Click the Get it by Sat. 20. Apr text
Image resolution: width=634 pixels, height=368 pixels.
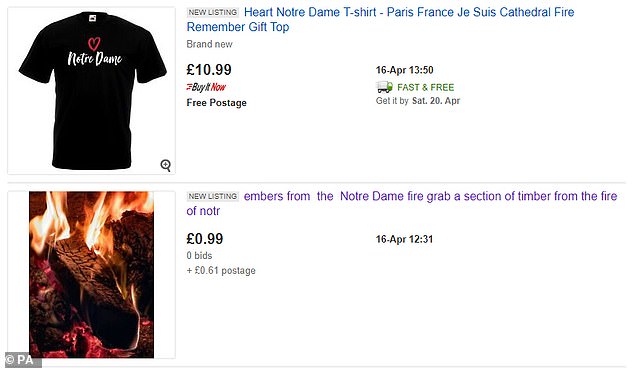click(418, 101)
